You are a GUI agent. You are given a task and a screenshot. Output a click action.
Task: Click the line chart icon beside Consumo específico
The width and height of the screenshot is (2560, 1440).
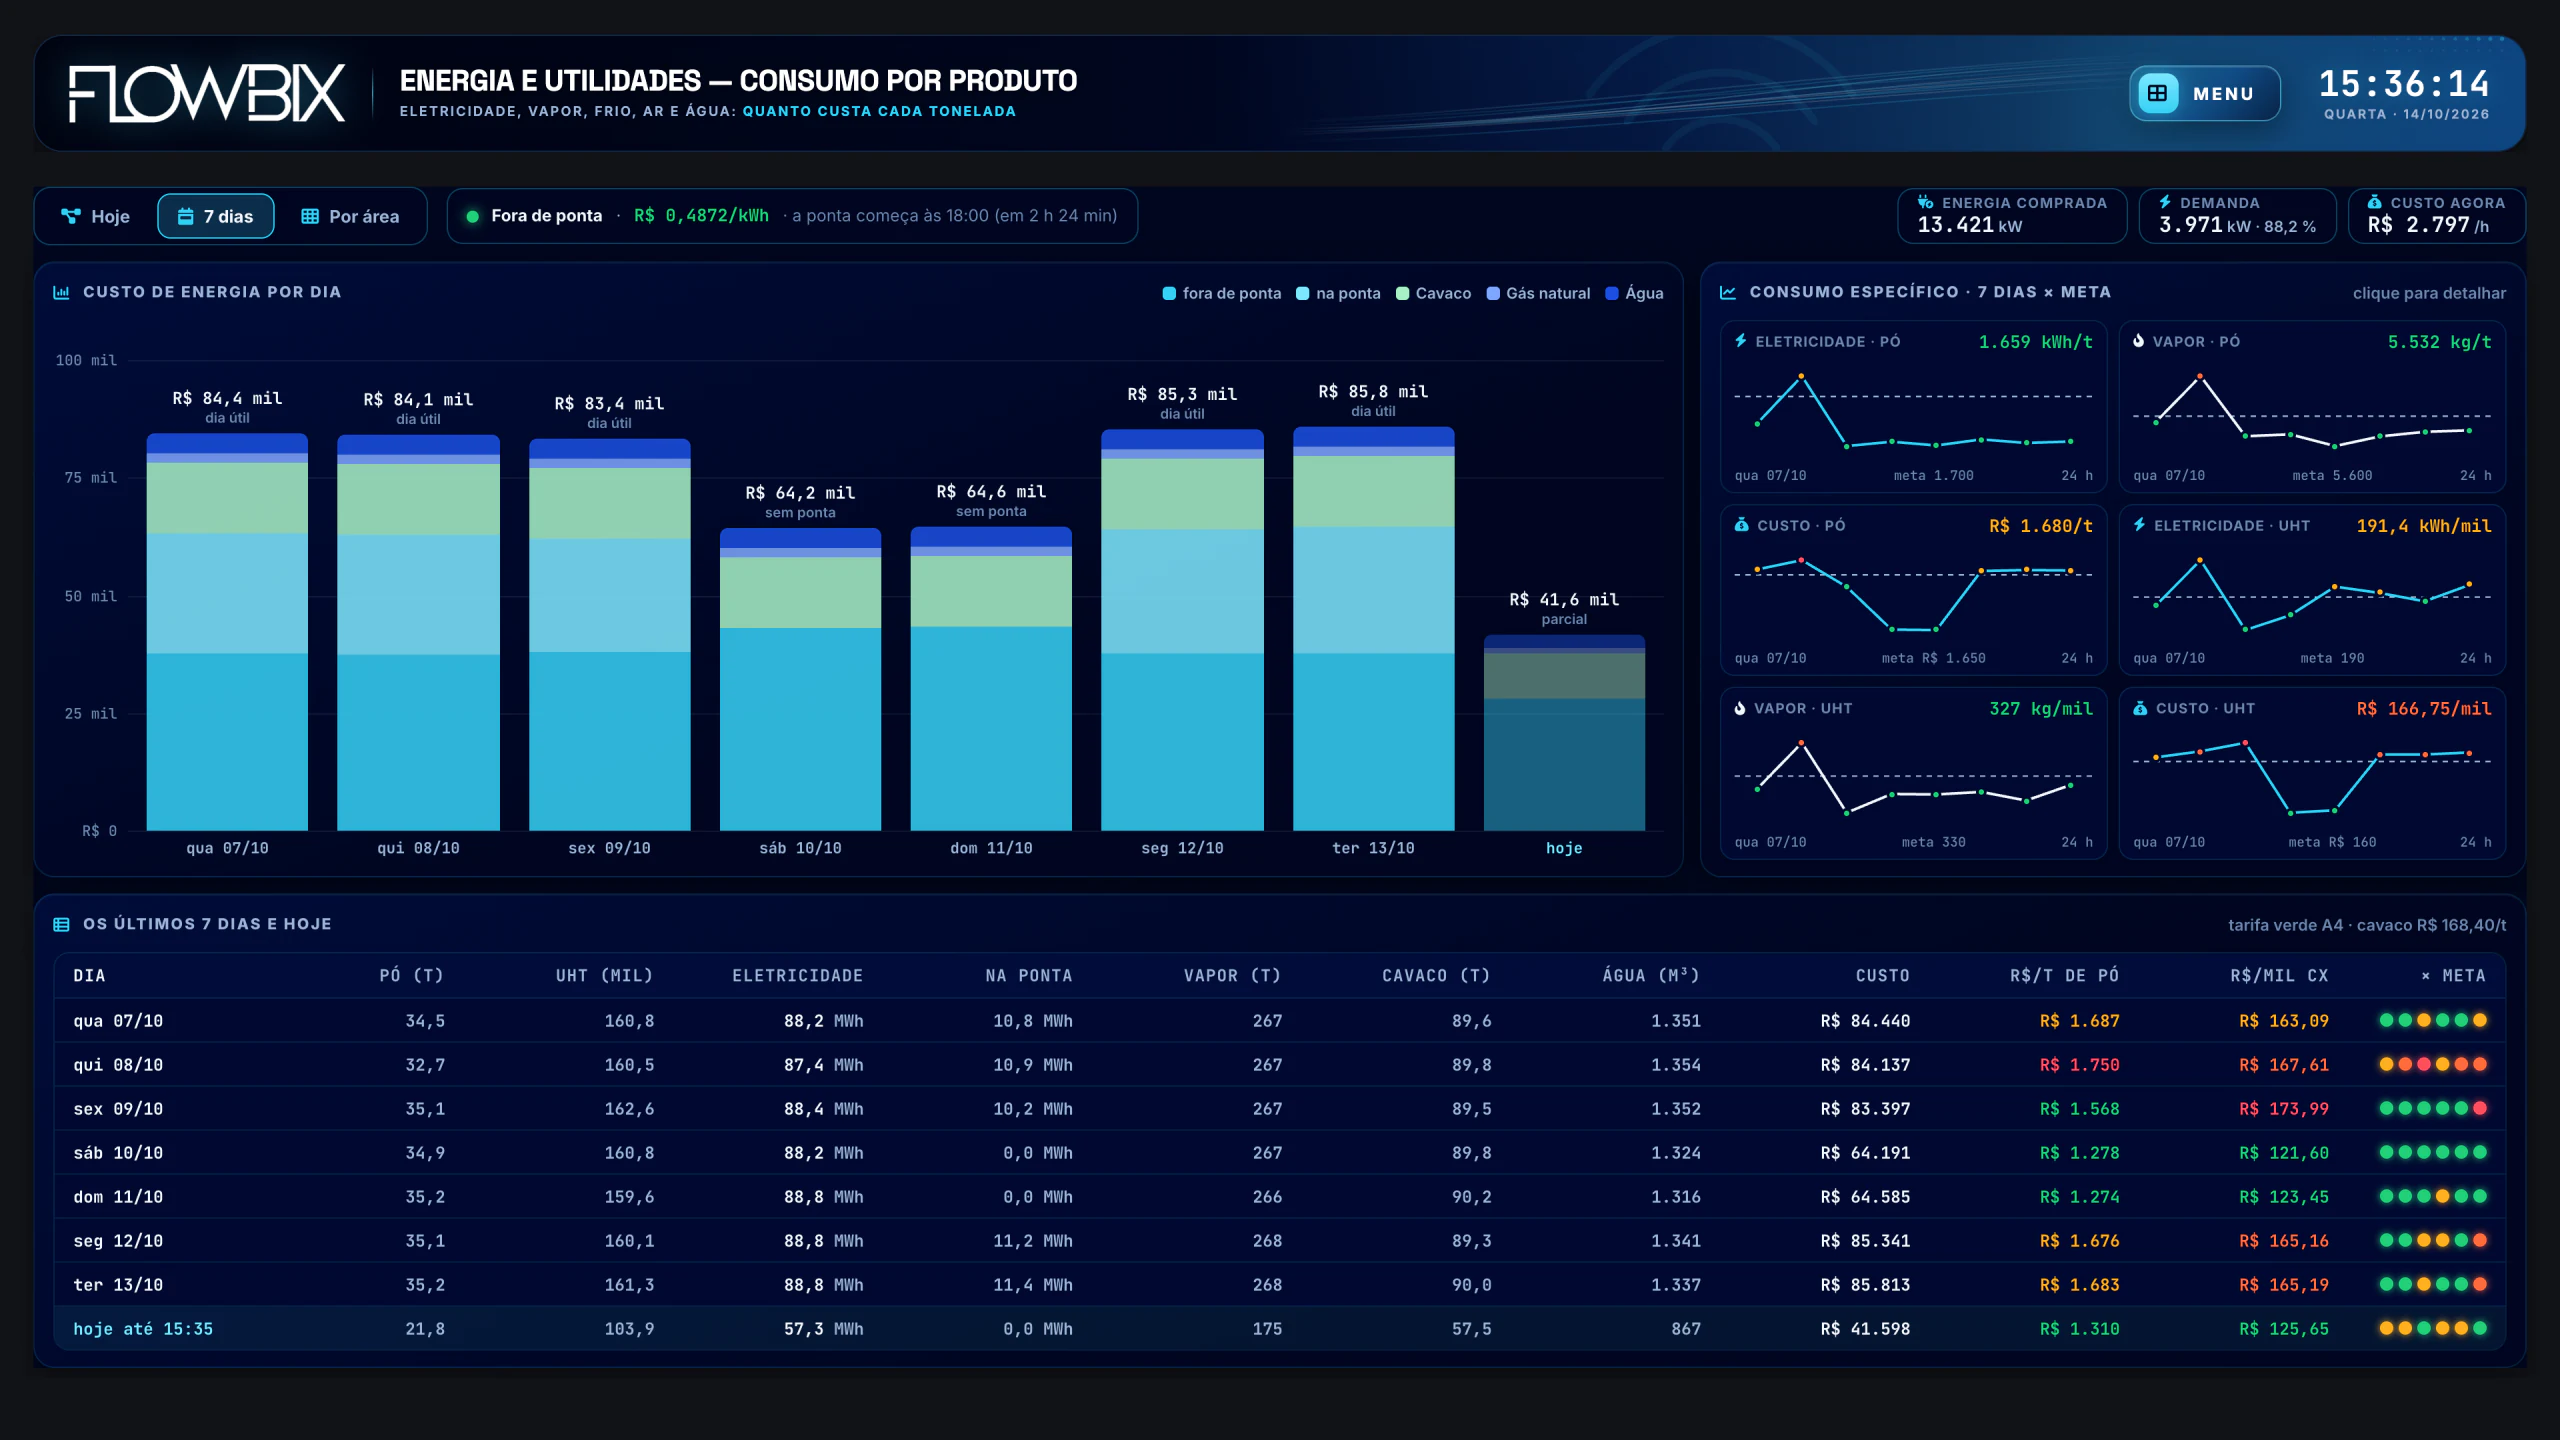tap(1728, 292)
